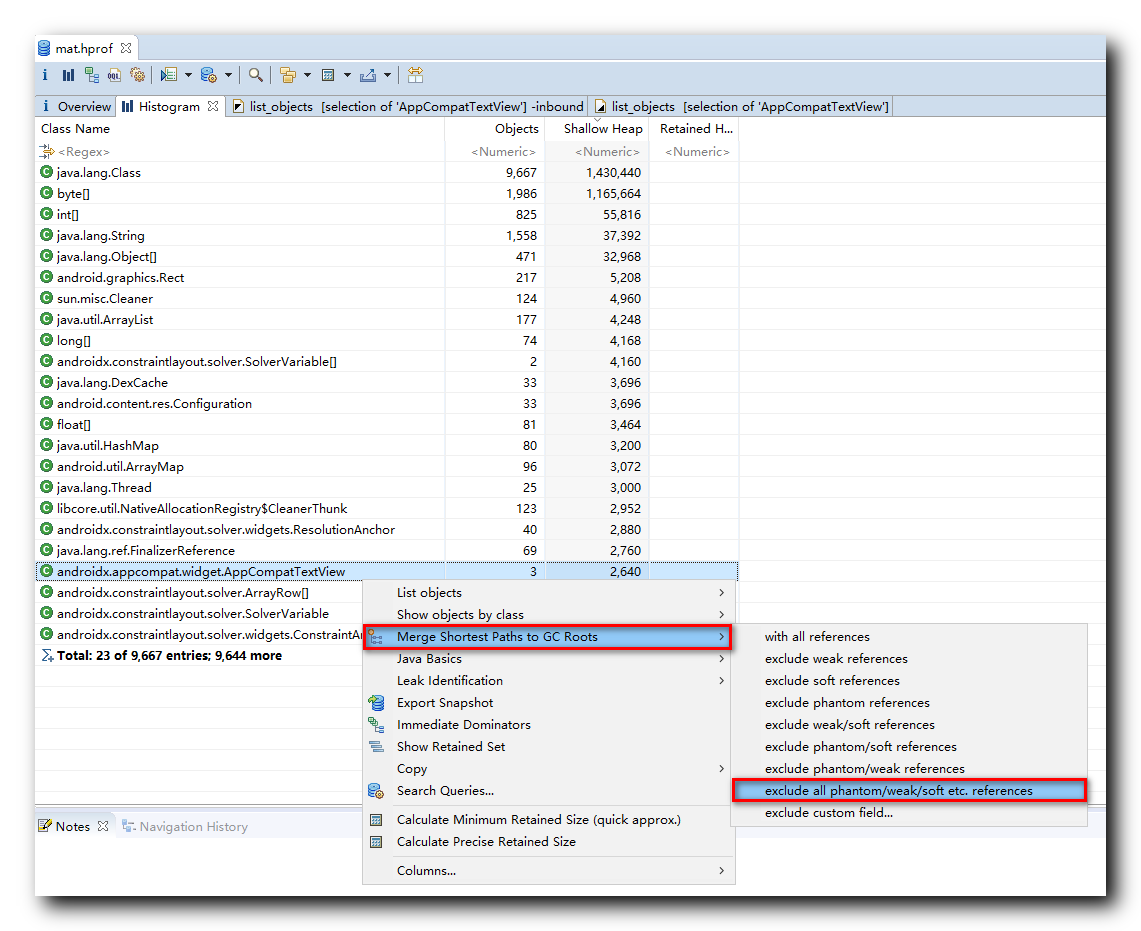Open the list_objects -inbound tab

point(408,106)
